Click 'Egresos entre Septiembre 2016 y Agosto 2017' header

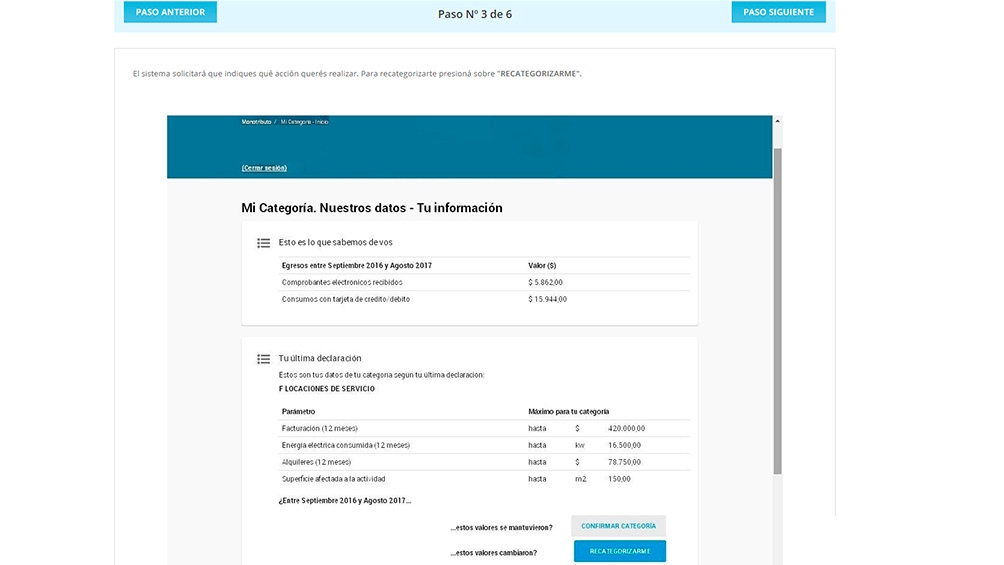click(x=357, y=265)
